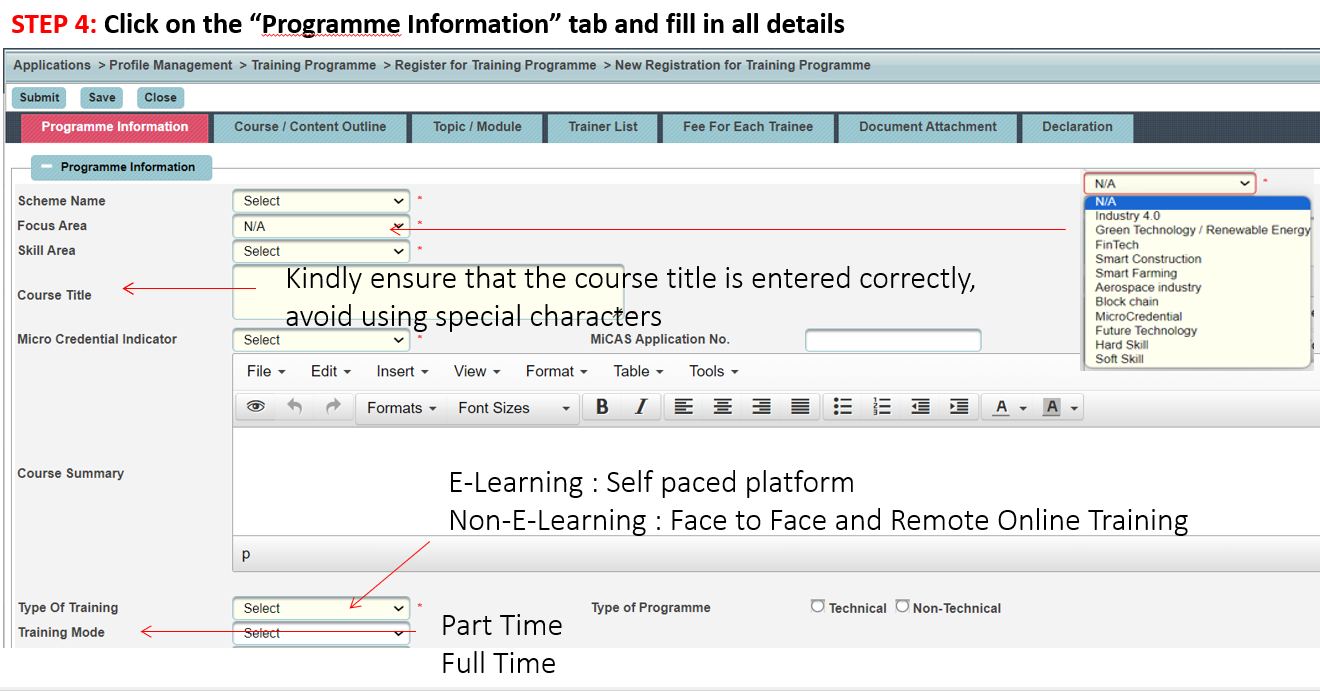This screenshot has width=1320, height=691.
Task: Switch to the Trainer List tab
Action: click(x=602, y=128)
